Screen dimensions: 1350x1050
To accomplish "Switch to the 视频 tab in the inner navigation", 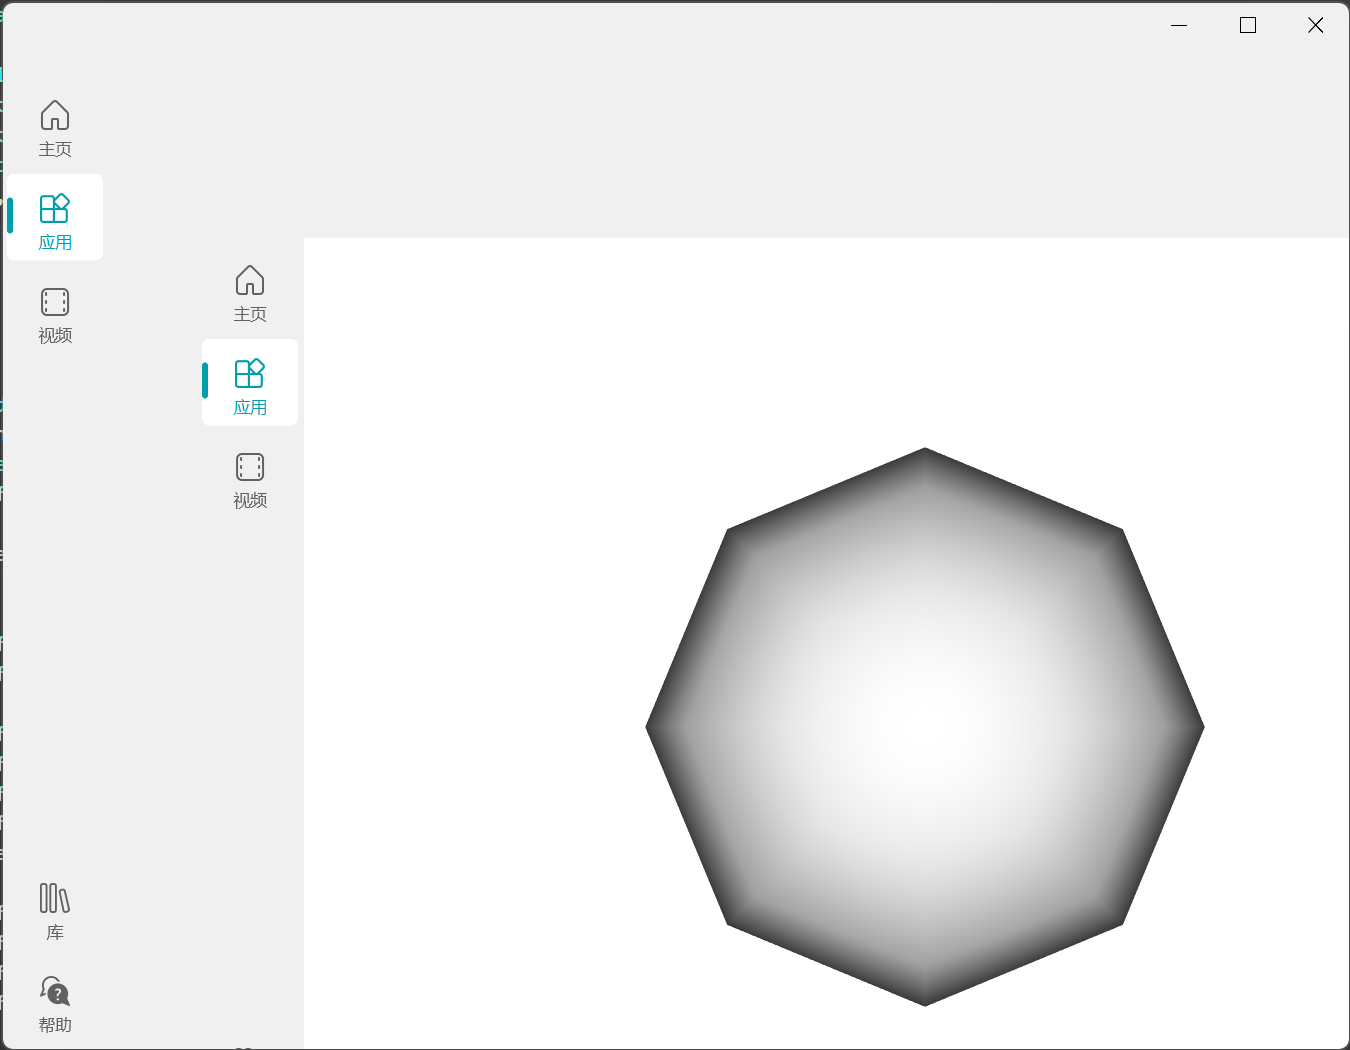I will tap(249, 480).
